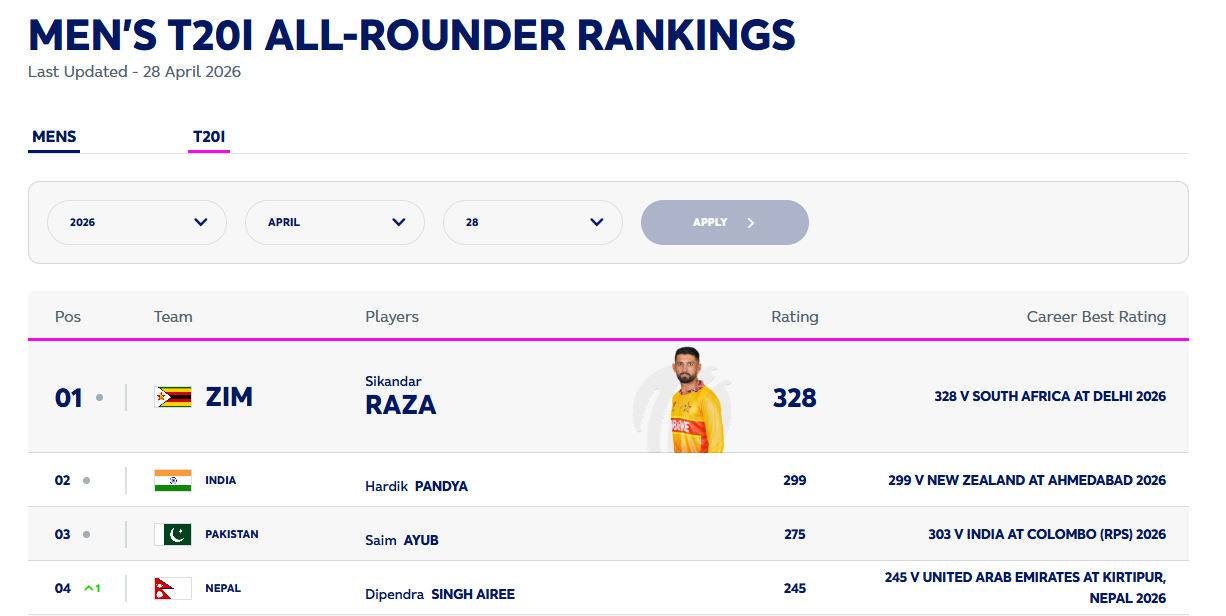Click the no-change dot beside position 02
Image resolution: width=1226 pixels, height=616 pixels.
[x=87, y=480]
